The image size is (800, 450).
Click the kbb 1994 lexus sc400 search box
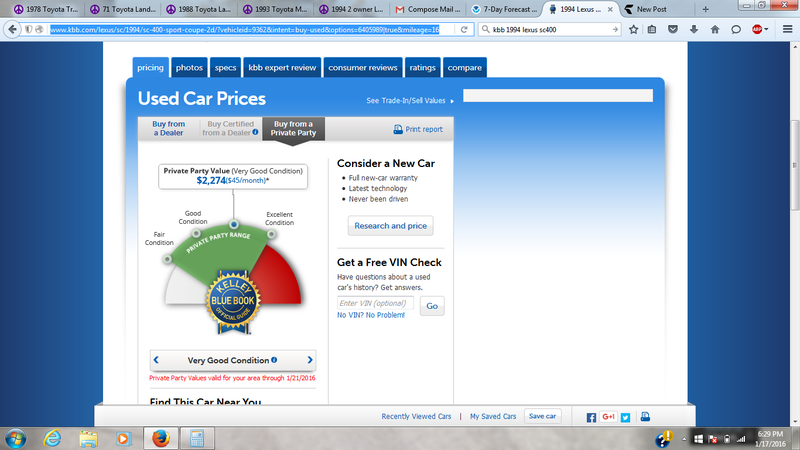pos(549,30)
